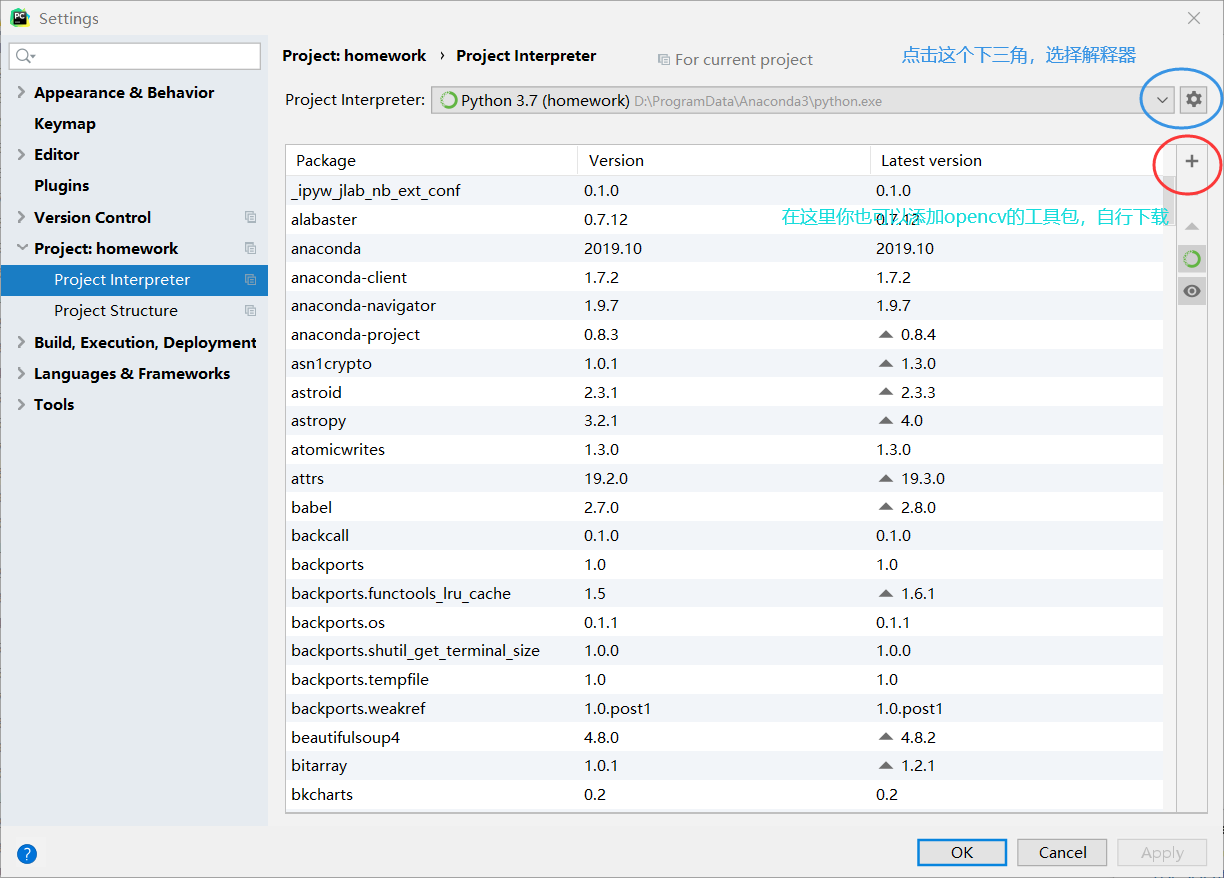Click the project-scope icon beside Project Interpreter
This screenshot has width=1224, height=878.
(x=250, y=280)
